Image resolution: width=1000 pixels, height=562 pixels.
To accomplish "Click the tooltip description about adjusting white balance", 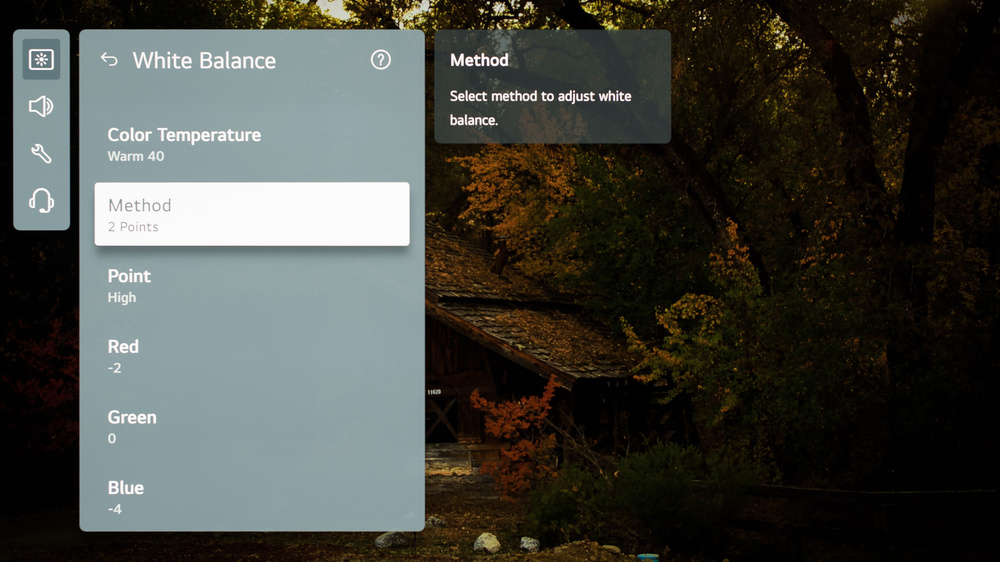I will click(x=540, y=108).
